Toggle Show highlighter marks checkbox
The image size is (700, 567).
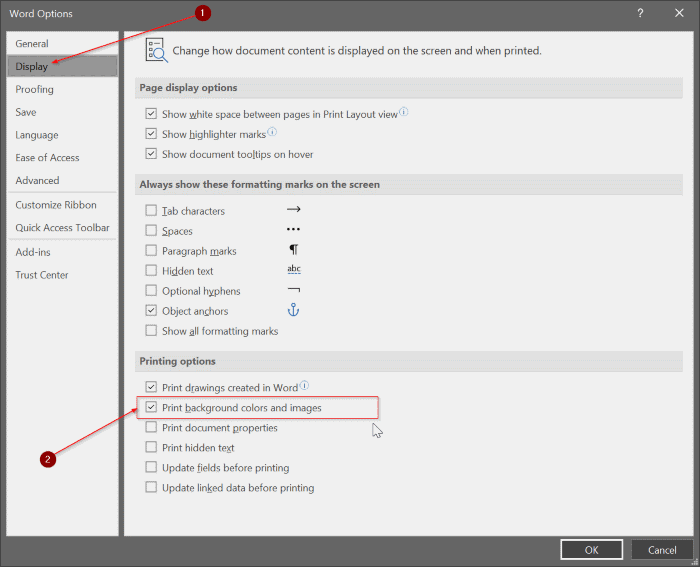(151, 134)
